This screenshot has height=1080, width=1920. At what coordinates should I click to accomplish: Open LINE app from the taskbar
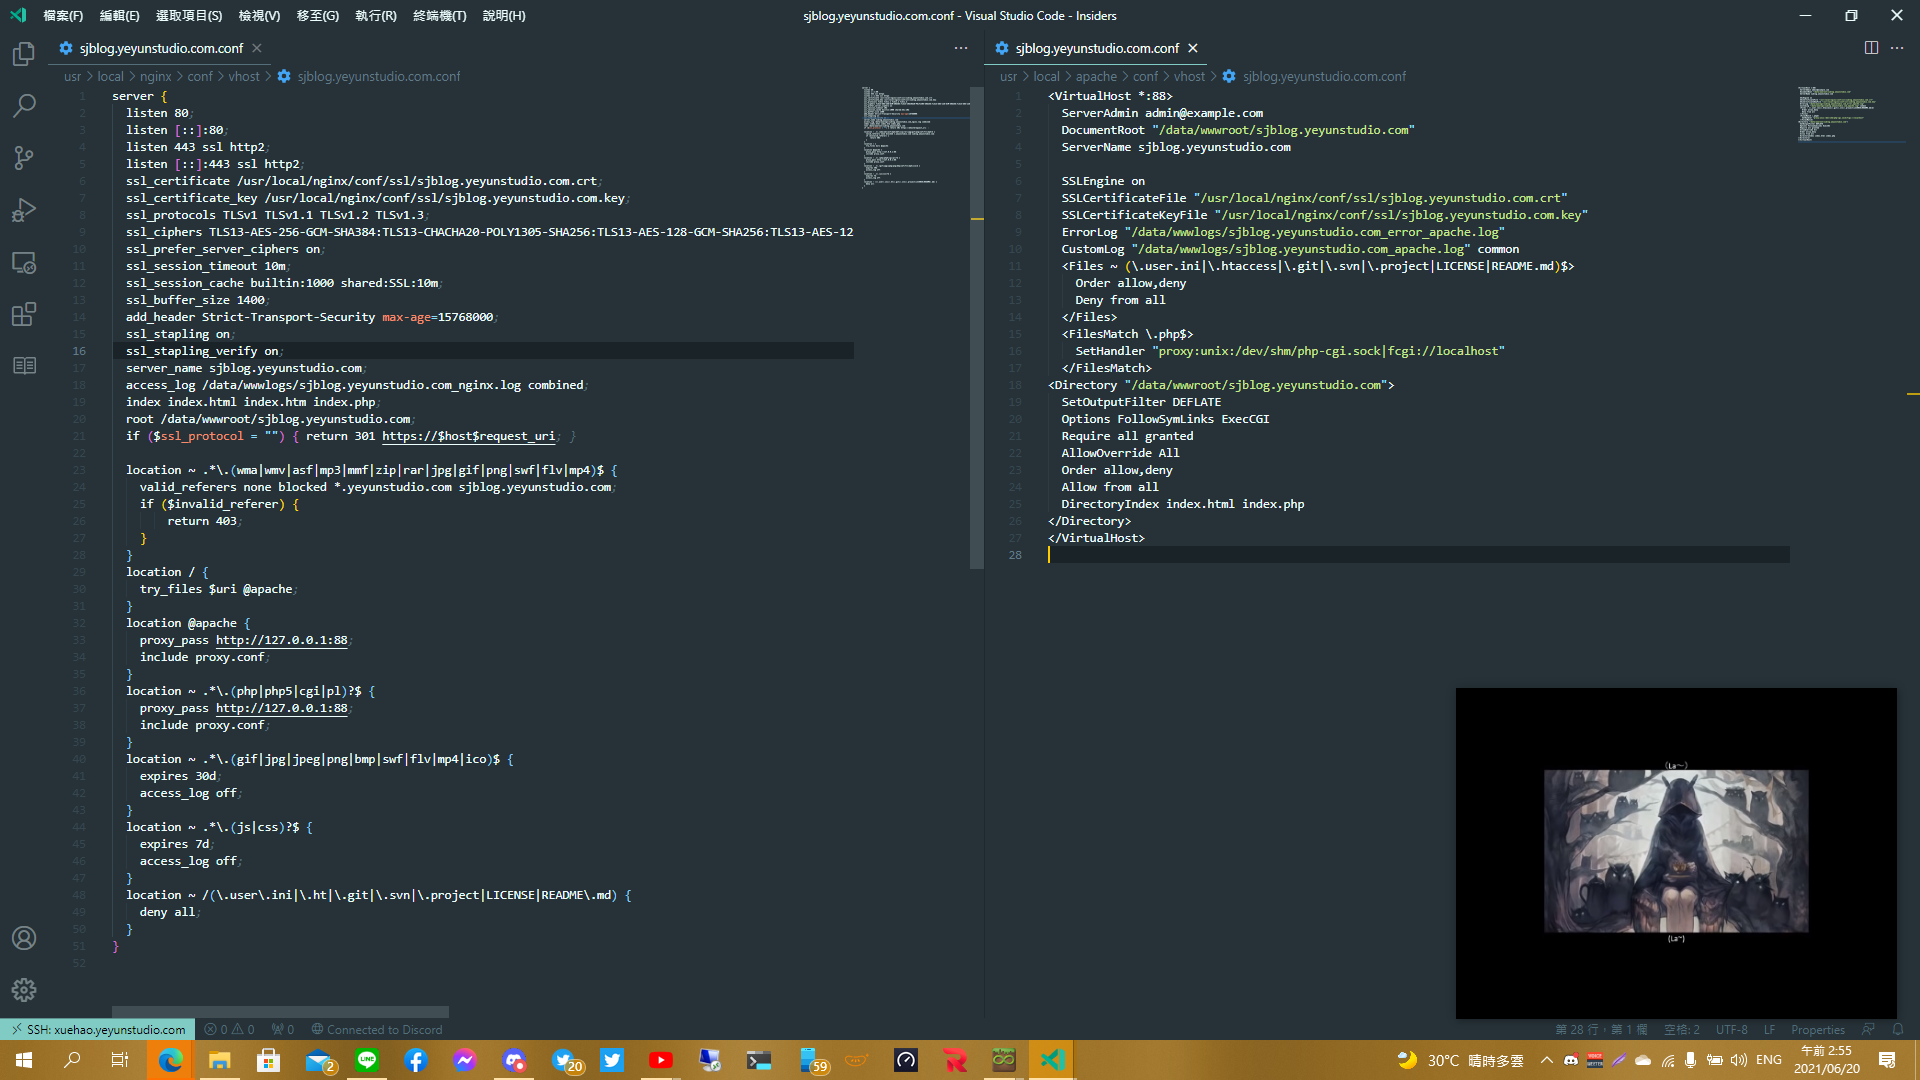point(367,1060)
